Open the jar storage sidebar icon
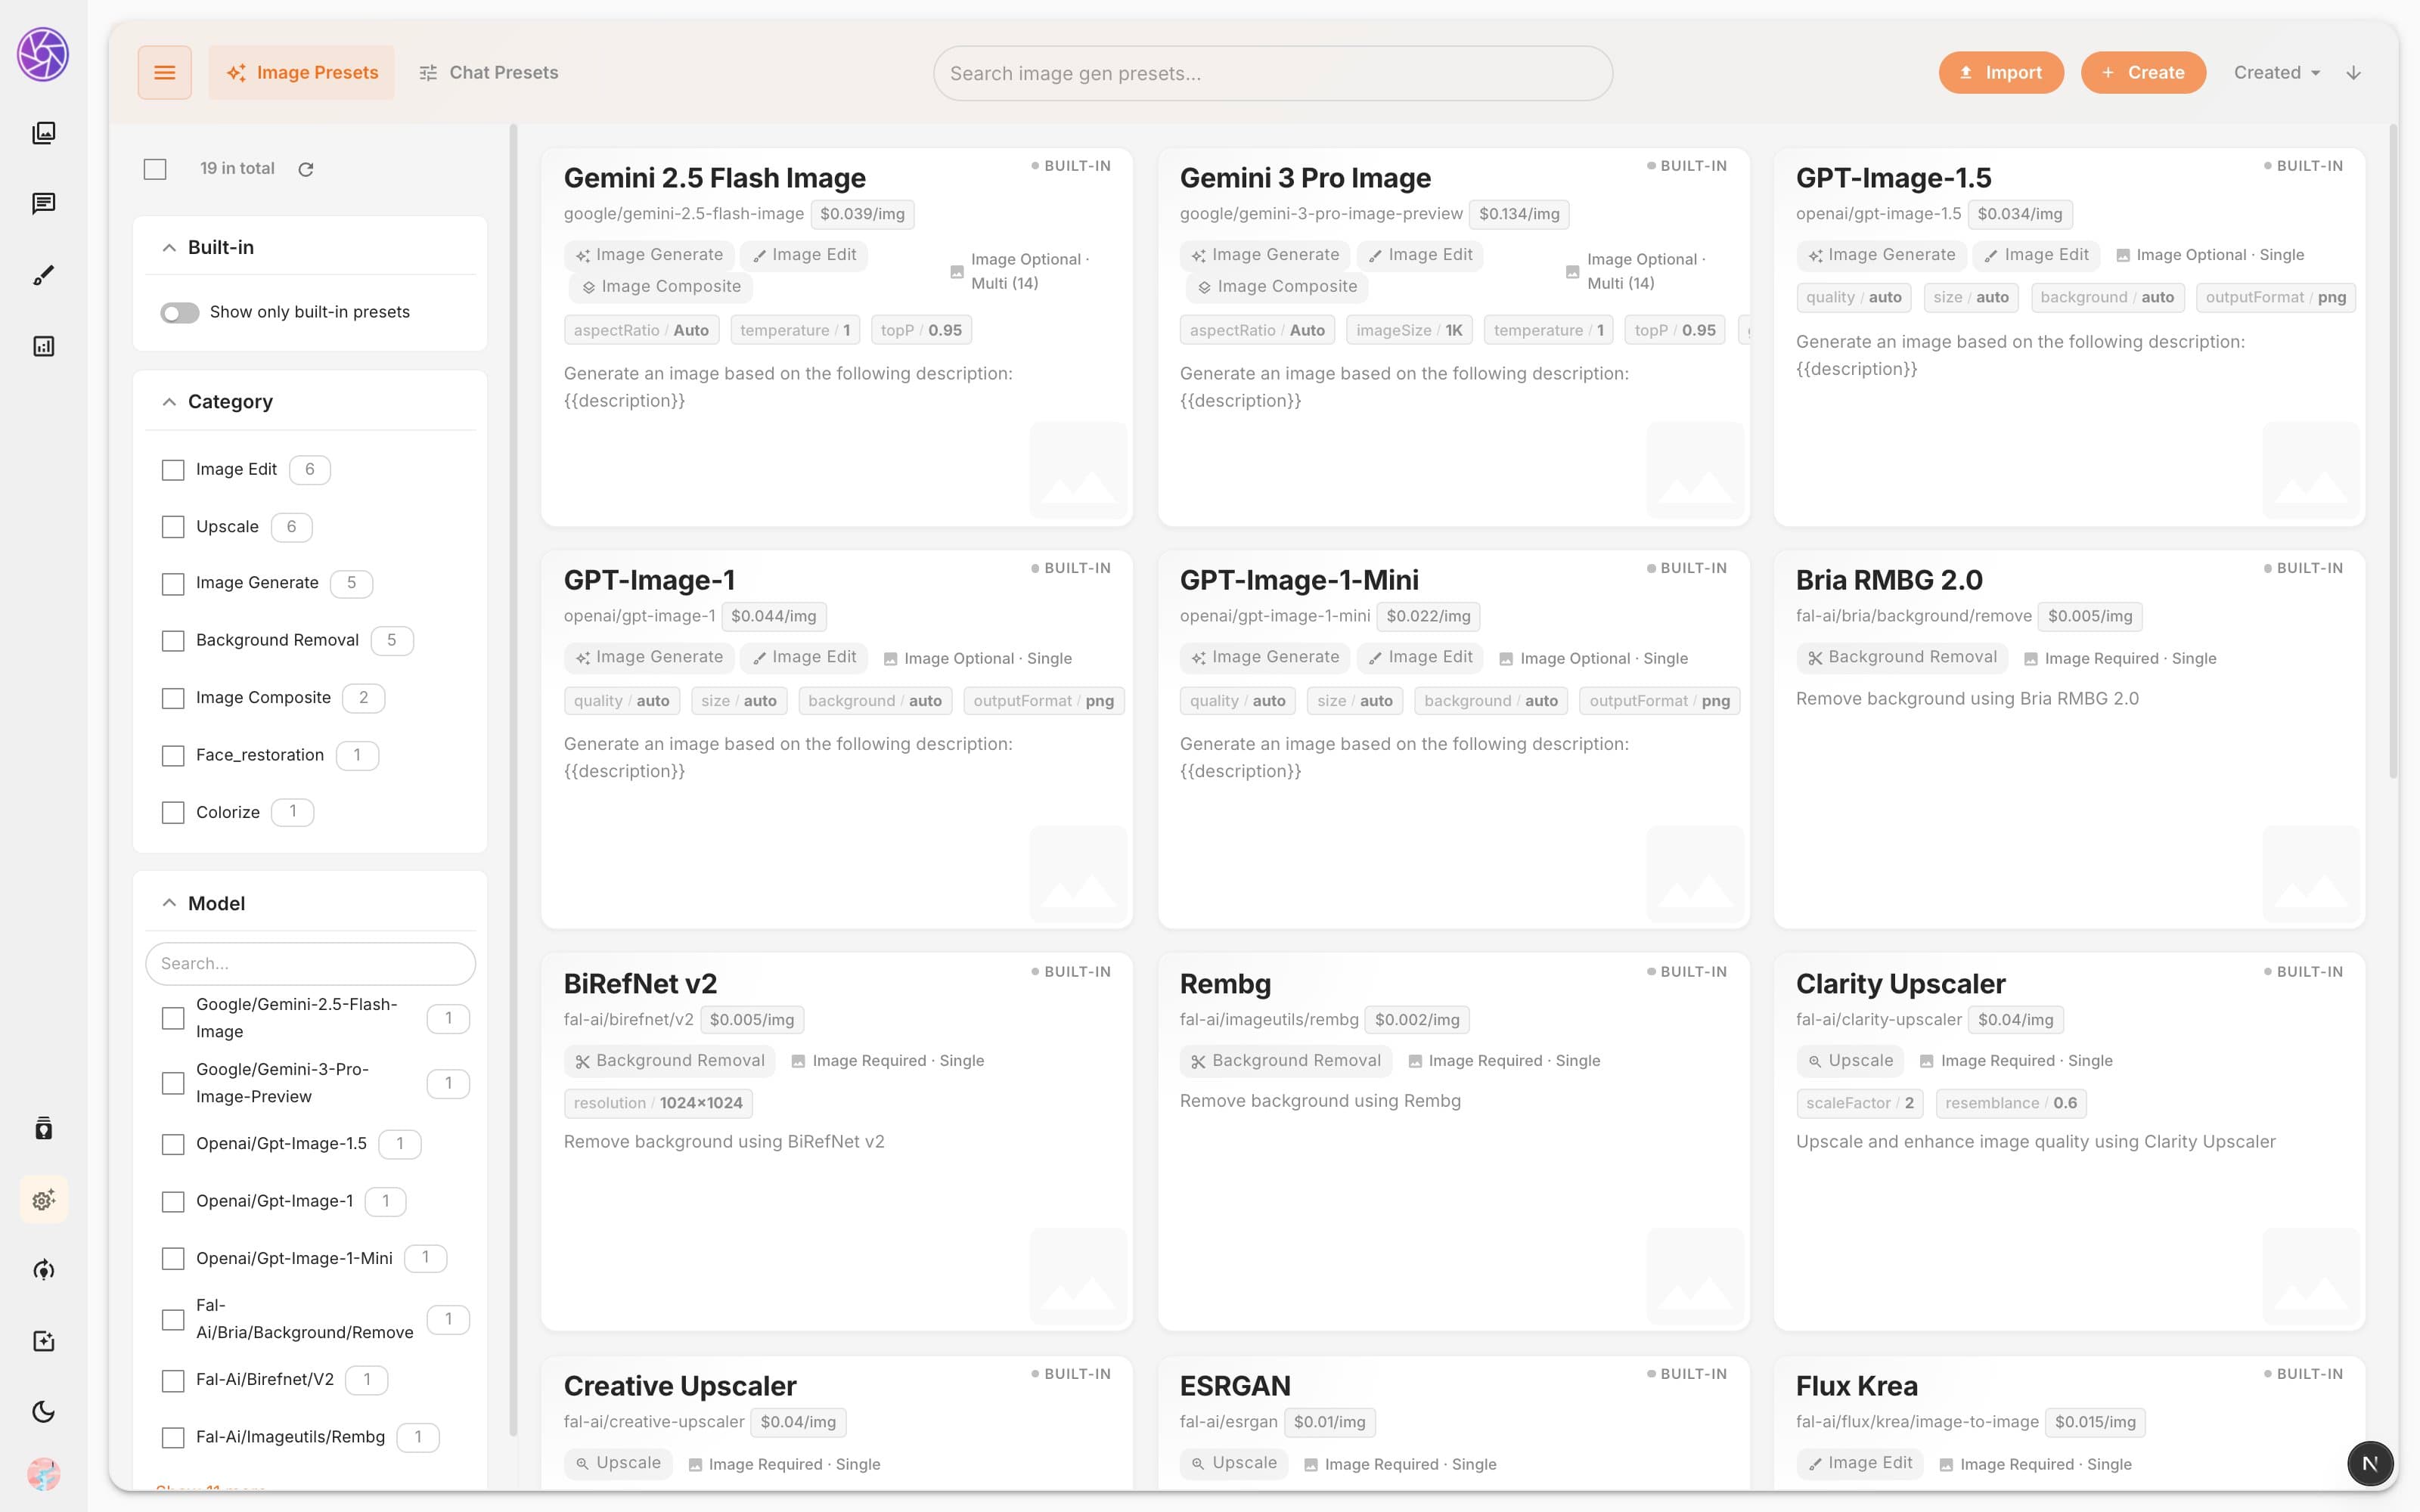Viewport: 2420px width, 1512px height. coord(43,1128)
